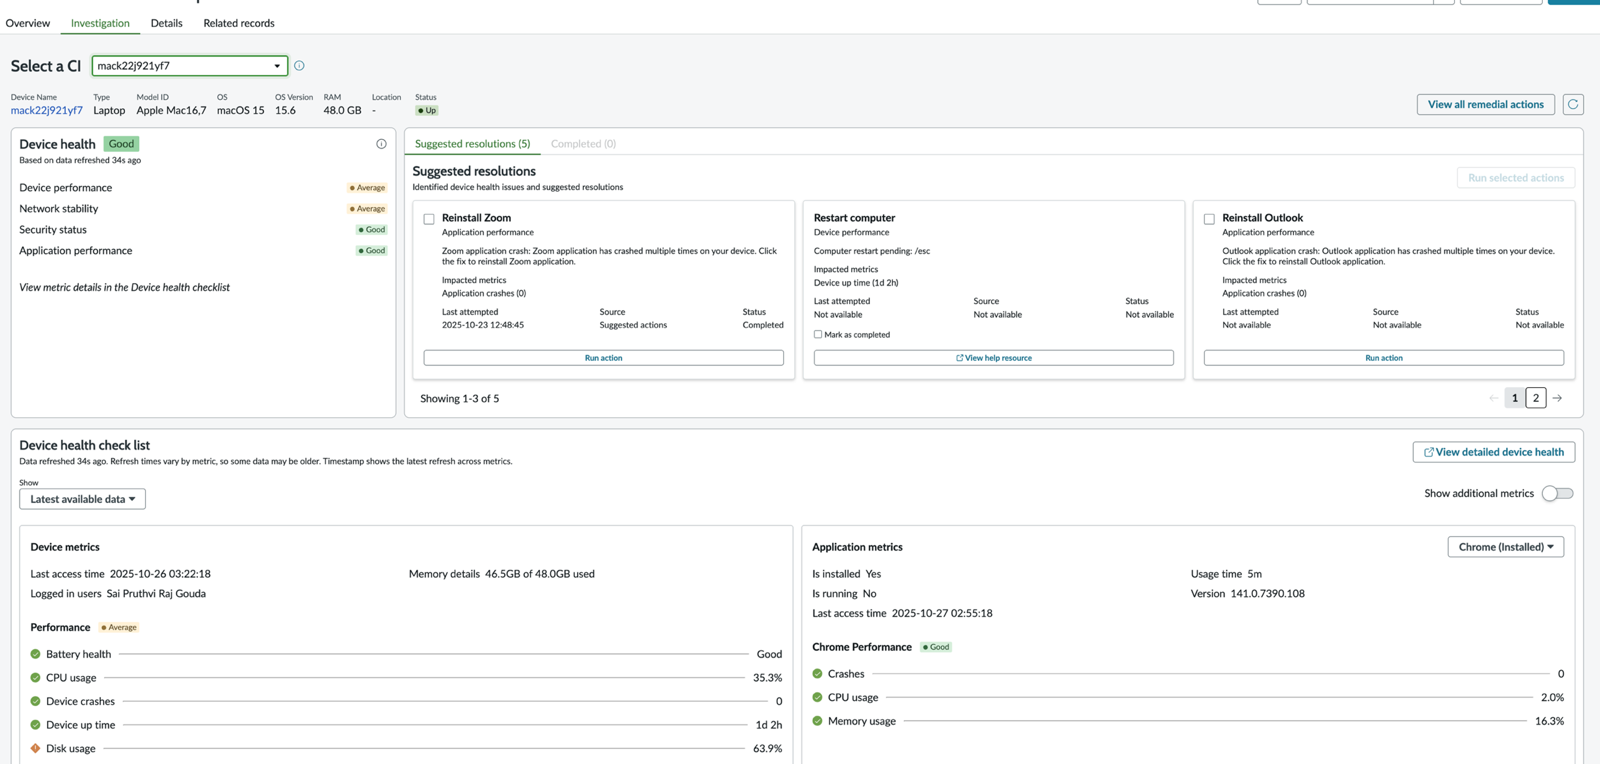Click the previous page arrow in resolutions
This screenshot has height=764, width=1600.
coord(1493,398)
